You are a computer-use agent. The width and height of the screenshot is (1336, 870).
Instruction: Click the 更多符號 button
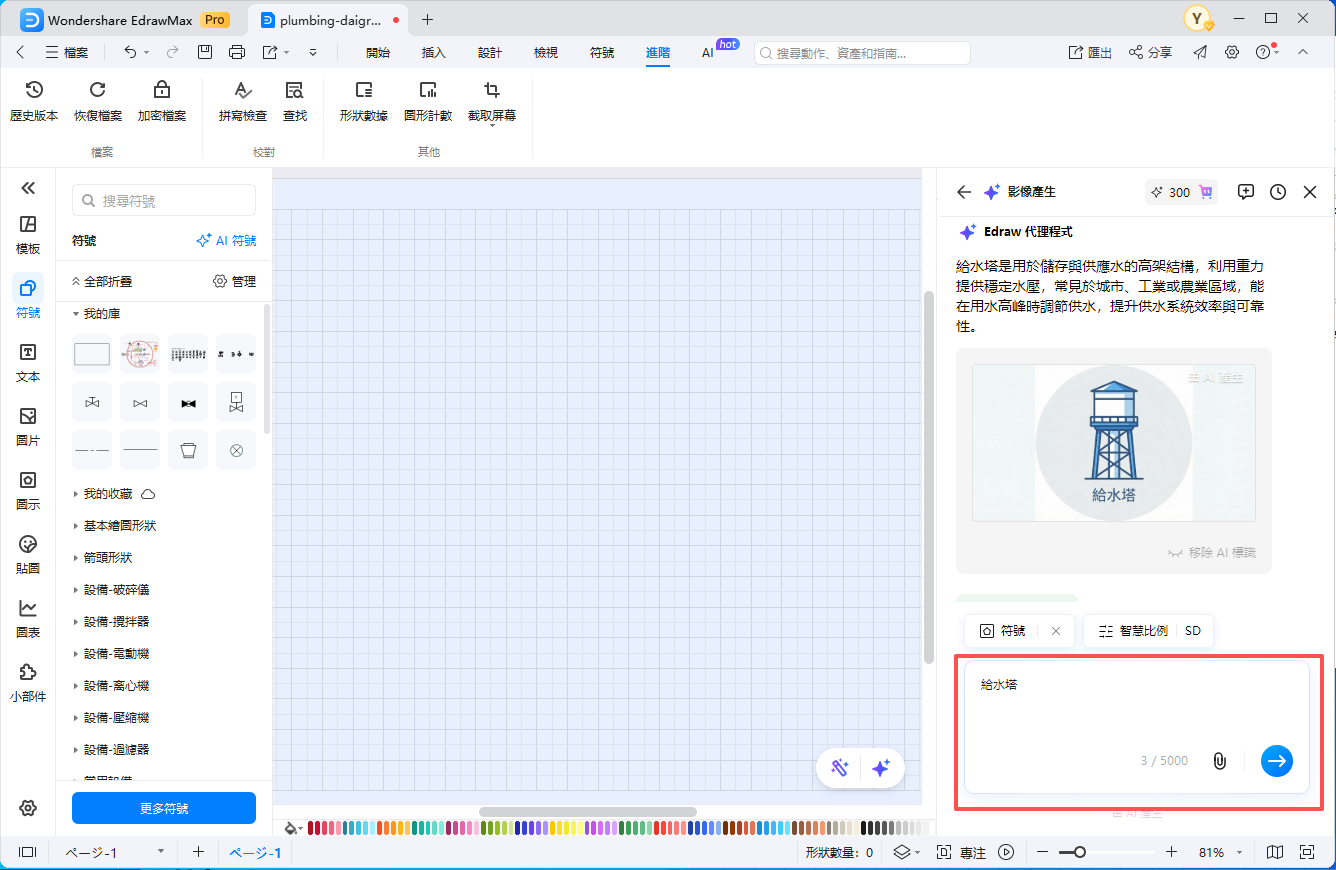164,808
